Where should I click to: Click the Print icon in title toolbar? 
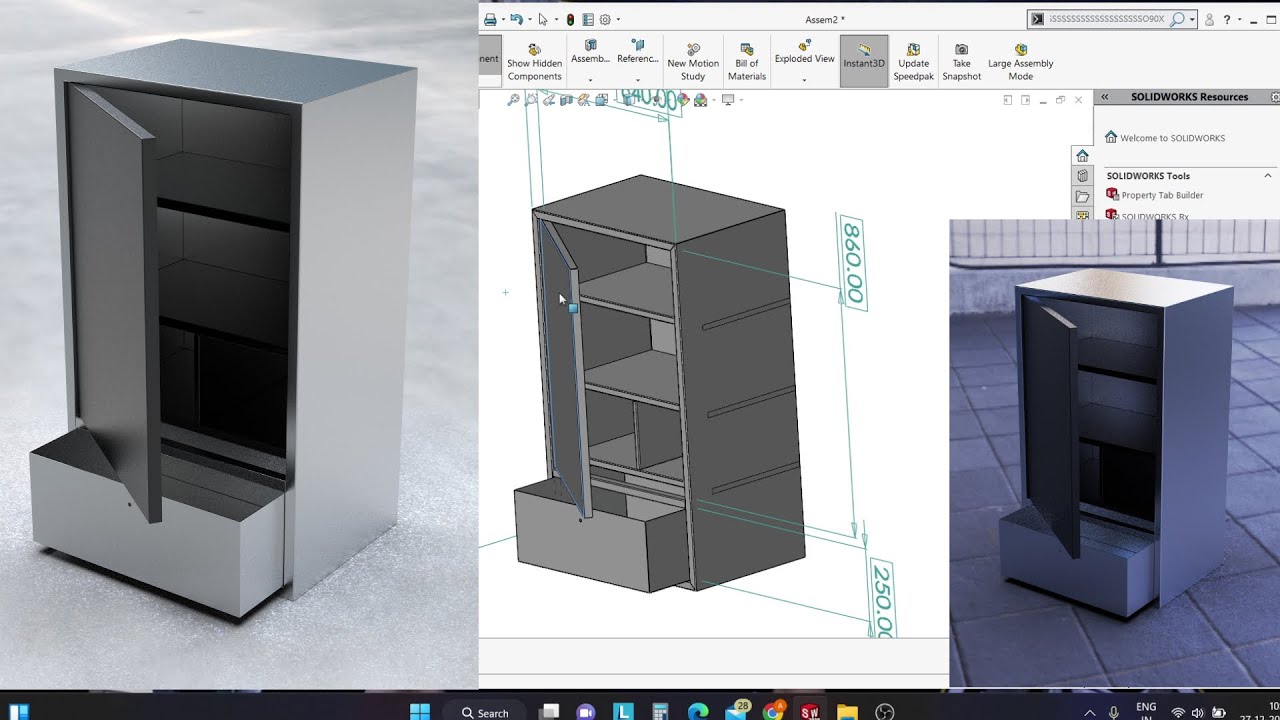[x=490, y=19]
